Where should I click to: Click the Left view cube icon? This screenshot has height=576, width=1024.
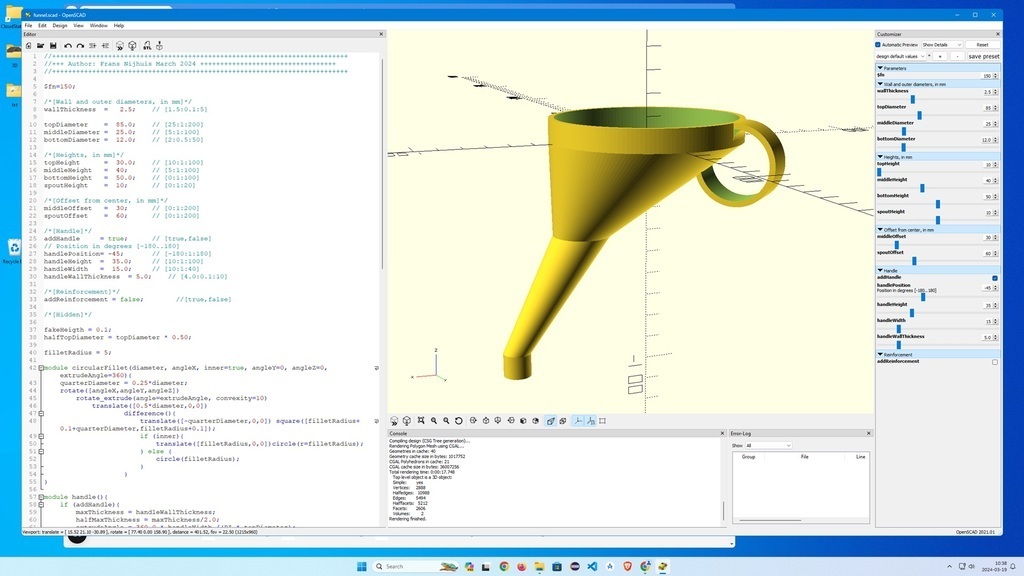click(x=511, y=421)
